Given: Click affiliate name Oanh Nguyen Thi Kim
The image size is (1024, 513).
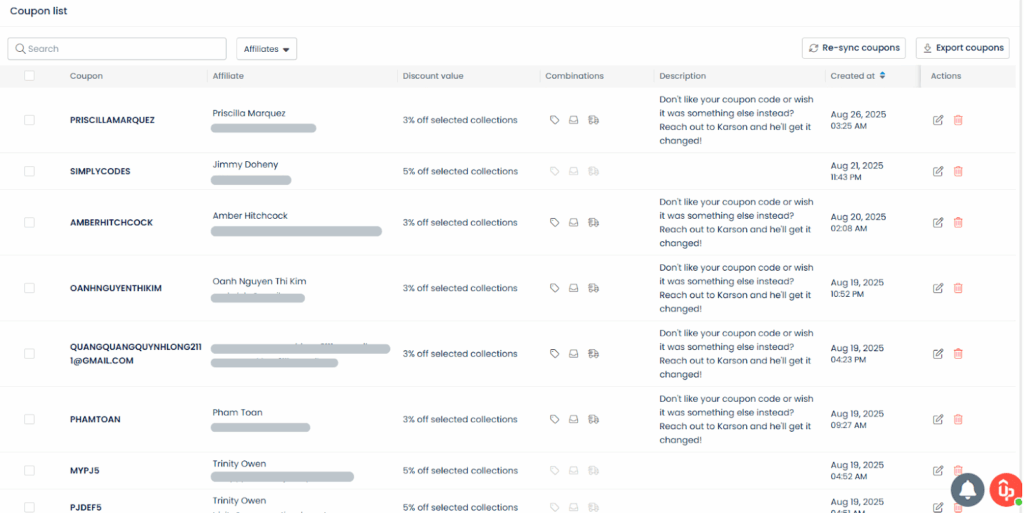Looking at the screenshot, I should coord(259,281).
